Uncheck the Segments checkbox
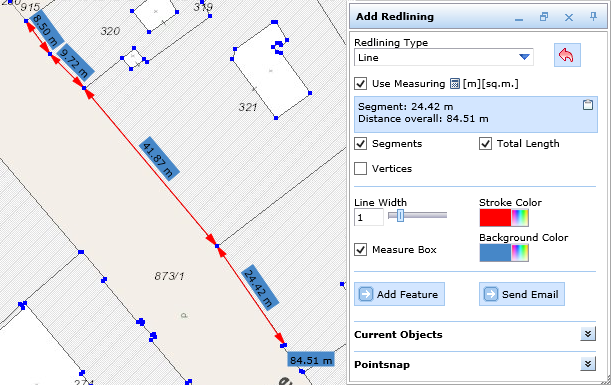This screenshot has width=611, height=385. point(360,143)
